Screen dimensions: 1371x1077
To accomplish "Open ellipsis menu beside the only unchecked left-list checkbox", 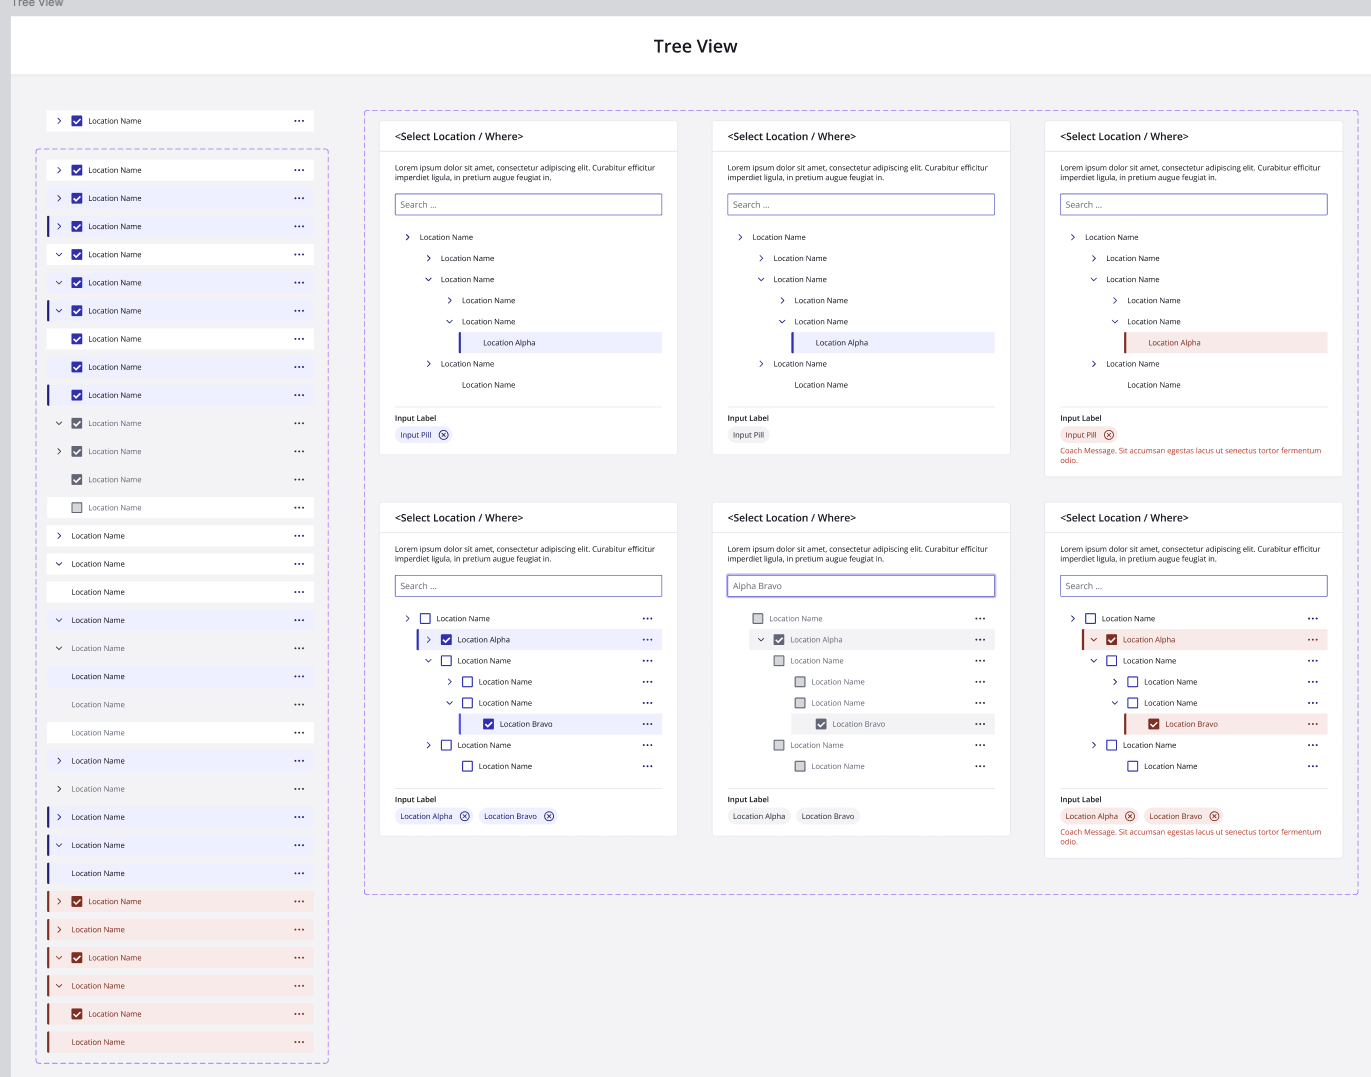I will click(299, 508).
